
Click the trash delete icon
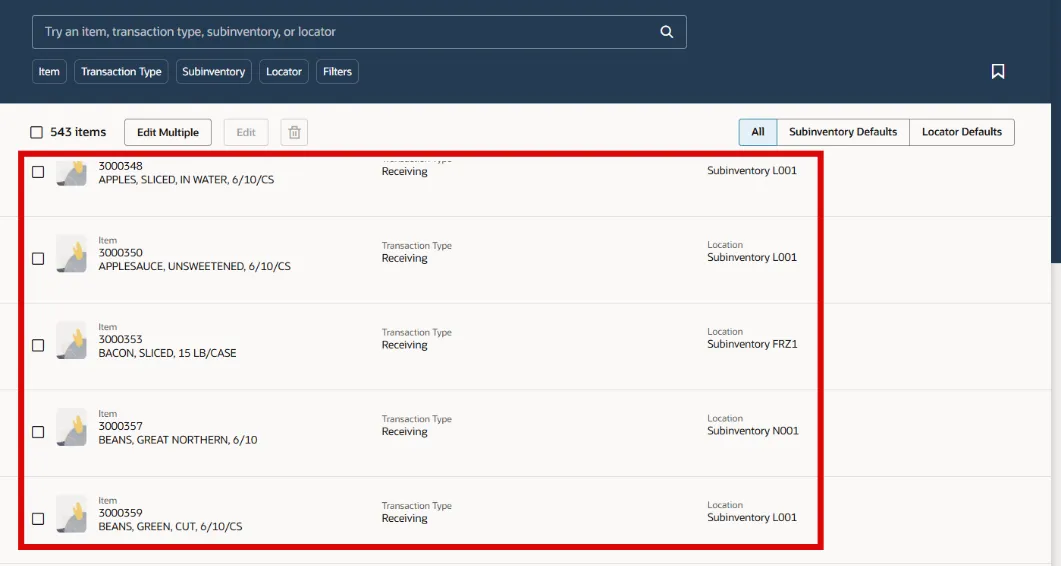(x=294, y=132)
